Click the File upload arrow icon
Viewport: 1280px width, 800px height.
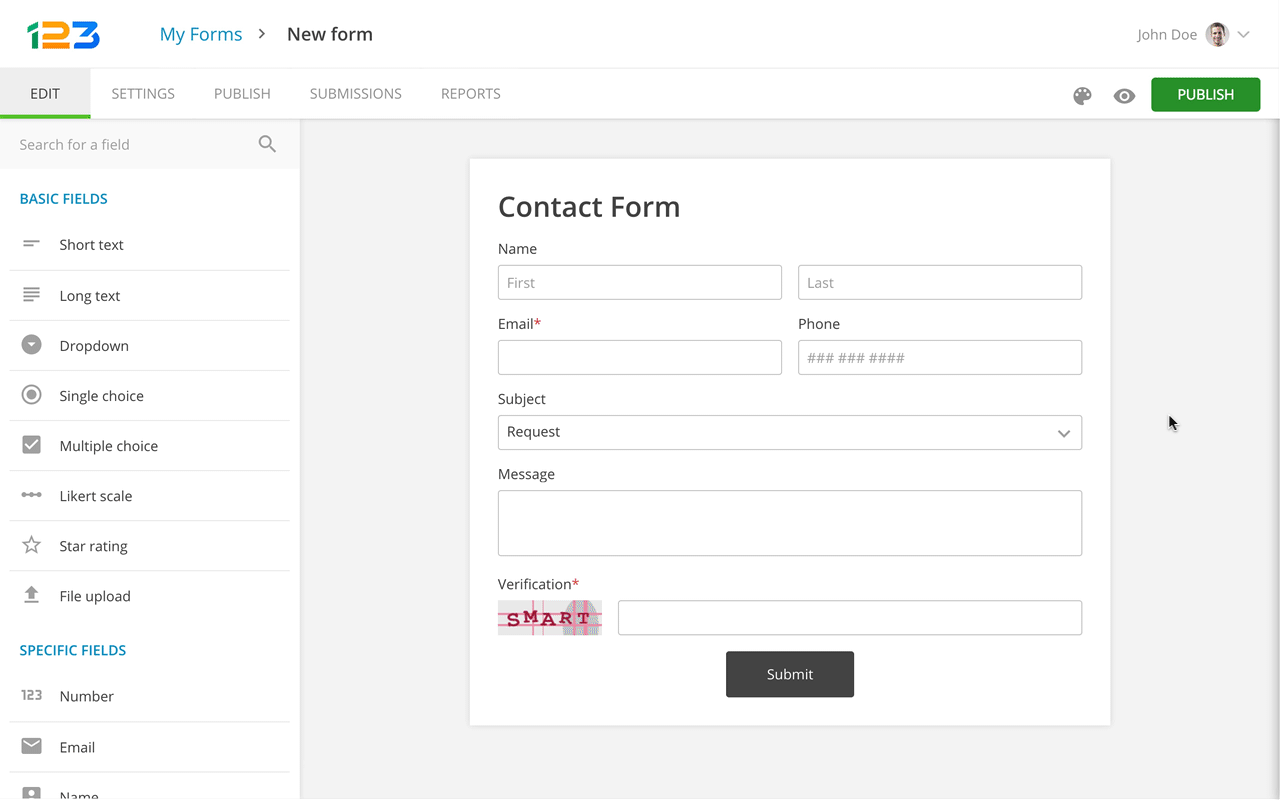pos(32,595)
